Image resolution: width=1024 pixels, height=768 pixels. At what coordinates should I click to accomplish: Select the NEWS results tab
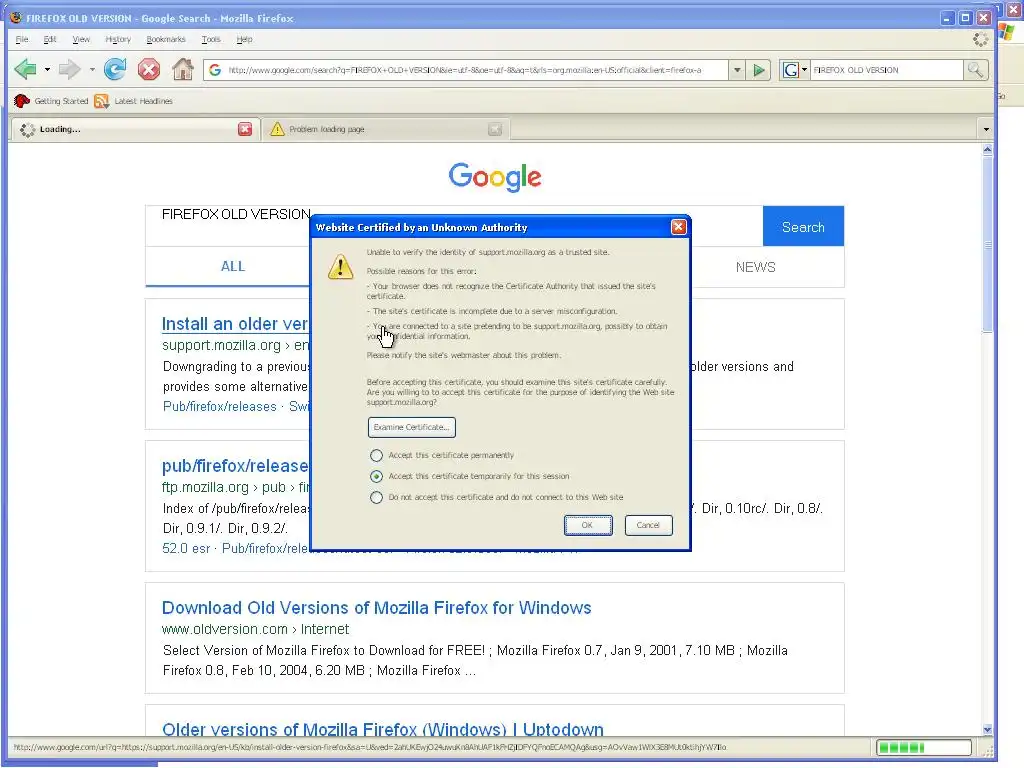point(756,267)
